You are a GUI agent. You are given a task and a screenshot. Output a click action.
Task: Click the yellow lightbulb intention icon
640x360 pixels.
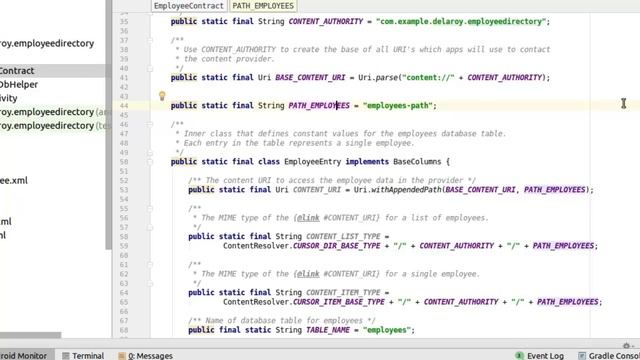coord(162,96)
